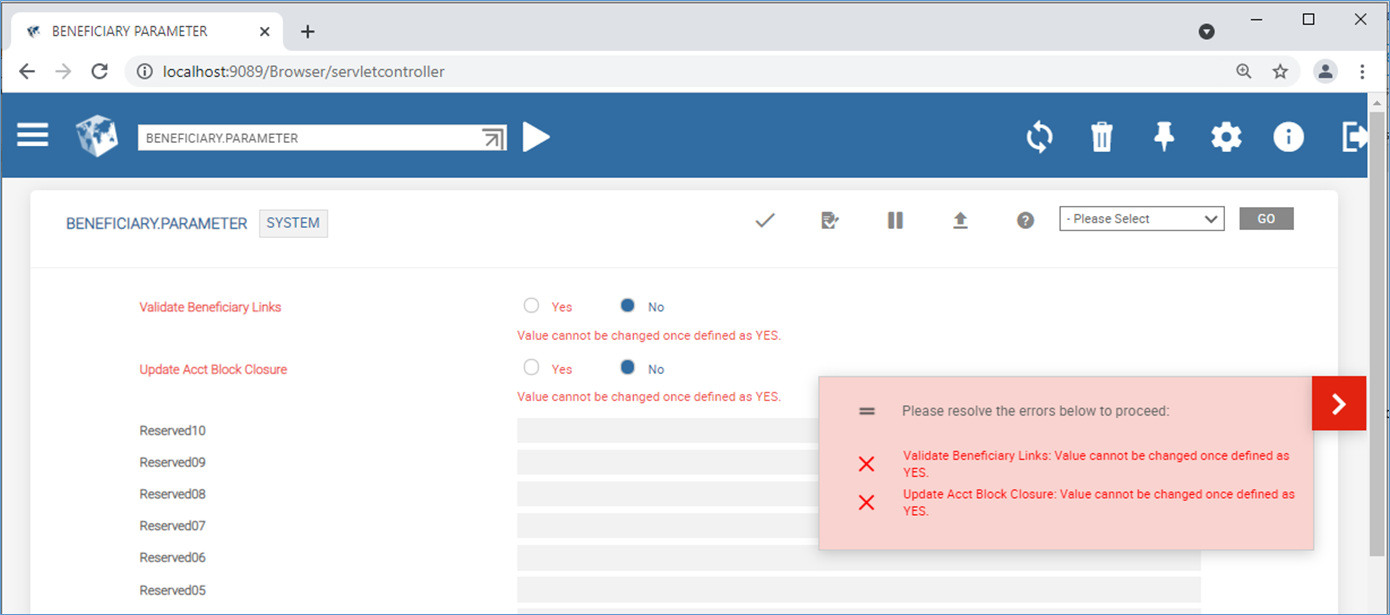Select Yes for Validate Beneficiary Links
Image resolution: width=1390 pixels, height=615 pixels.
[532, 306]
